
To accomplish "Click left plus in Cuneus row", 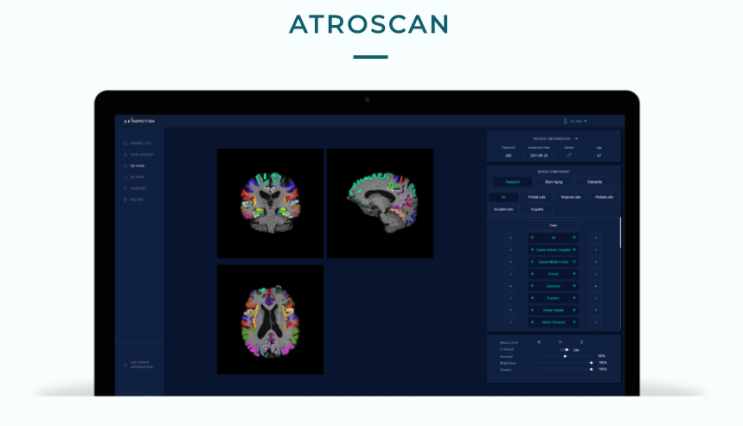I will coord(532,274).
